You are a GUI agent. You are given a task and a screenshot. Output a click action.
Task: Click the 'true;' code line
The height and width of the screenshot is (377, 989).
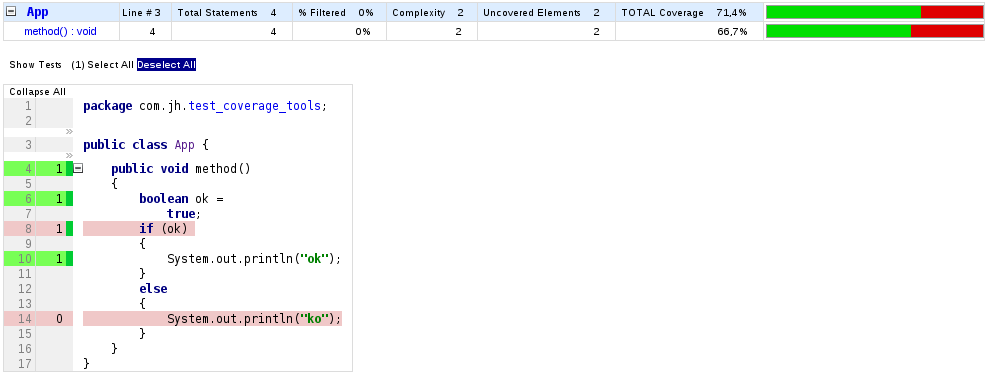[x=184, y=214]
